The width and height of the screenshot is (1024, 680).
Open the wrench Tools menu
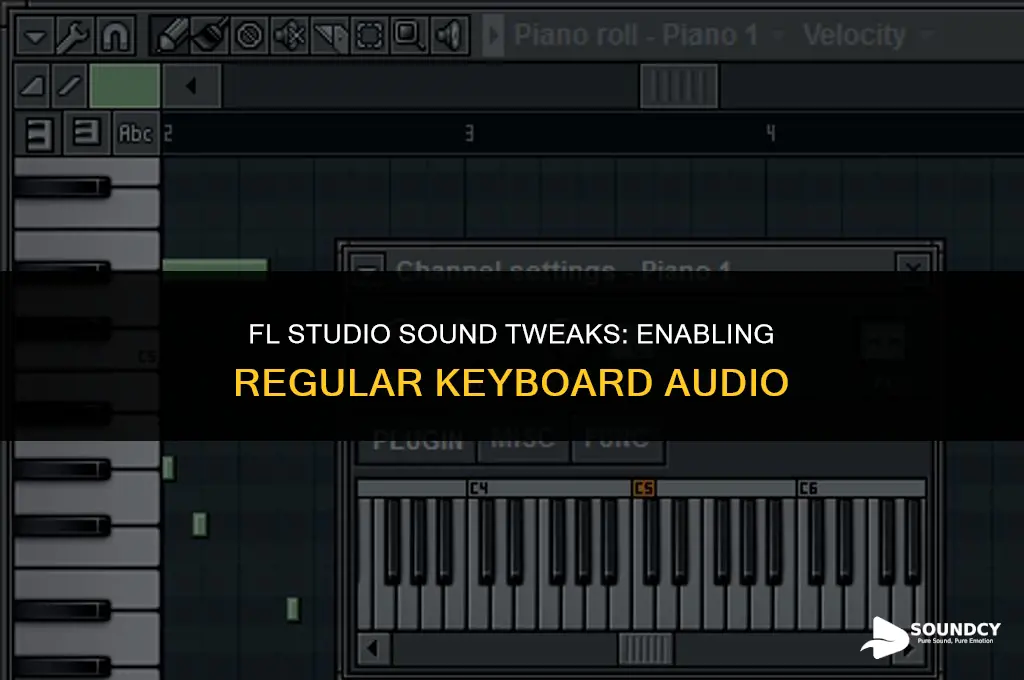pyautogui.click(x=74, y=35)
